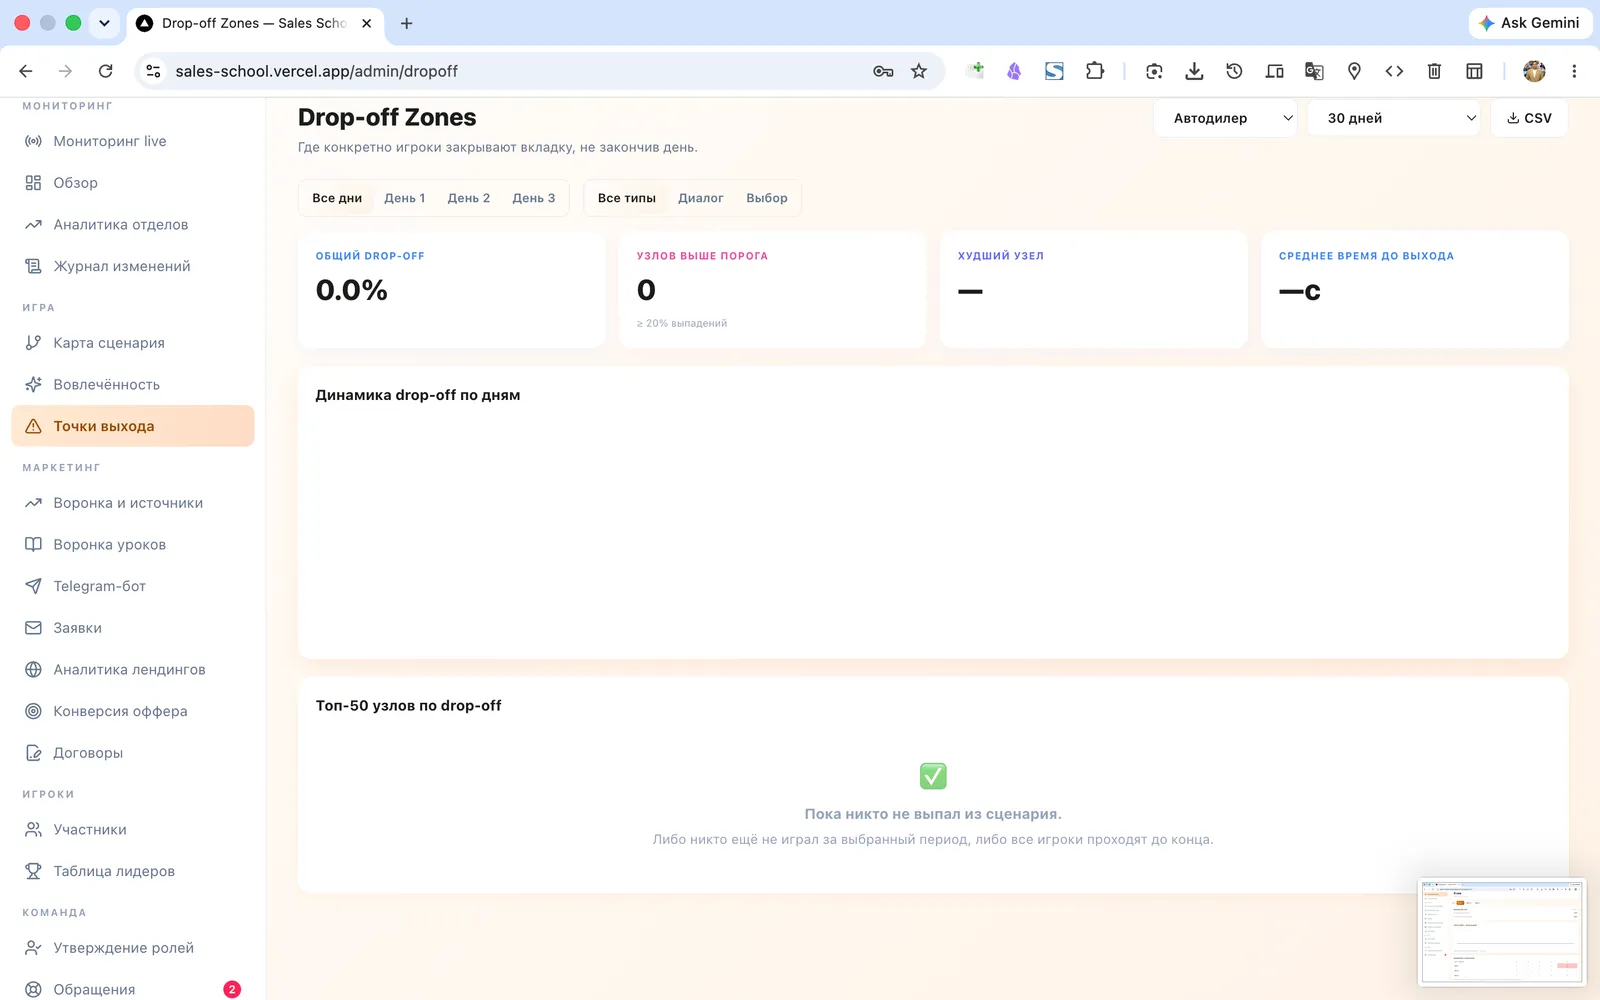The height and width of the screenshot is (1000, 1600).
Task: Click the address bar URL
Action: click(316, 71)
